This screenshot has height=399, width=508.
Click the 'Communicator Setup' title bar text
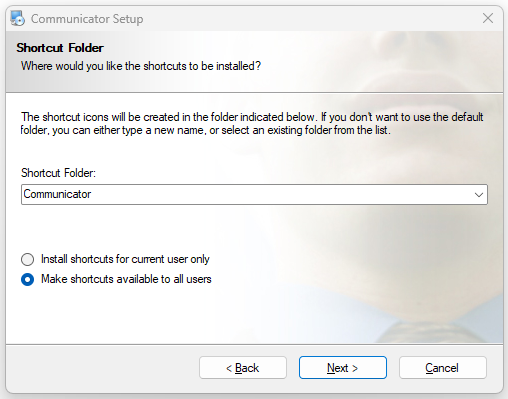point(87,19)
